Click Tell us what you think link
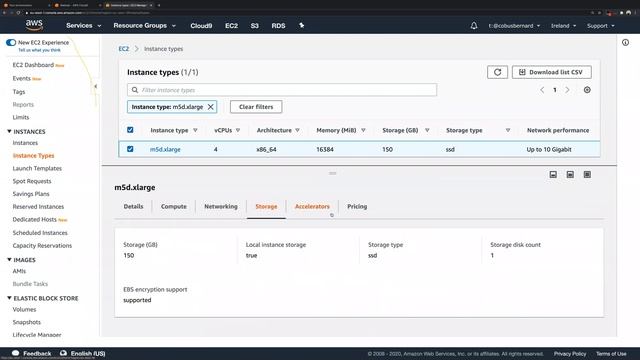This screenshot has height=360, width=640. click(x=39, y=50)
